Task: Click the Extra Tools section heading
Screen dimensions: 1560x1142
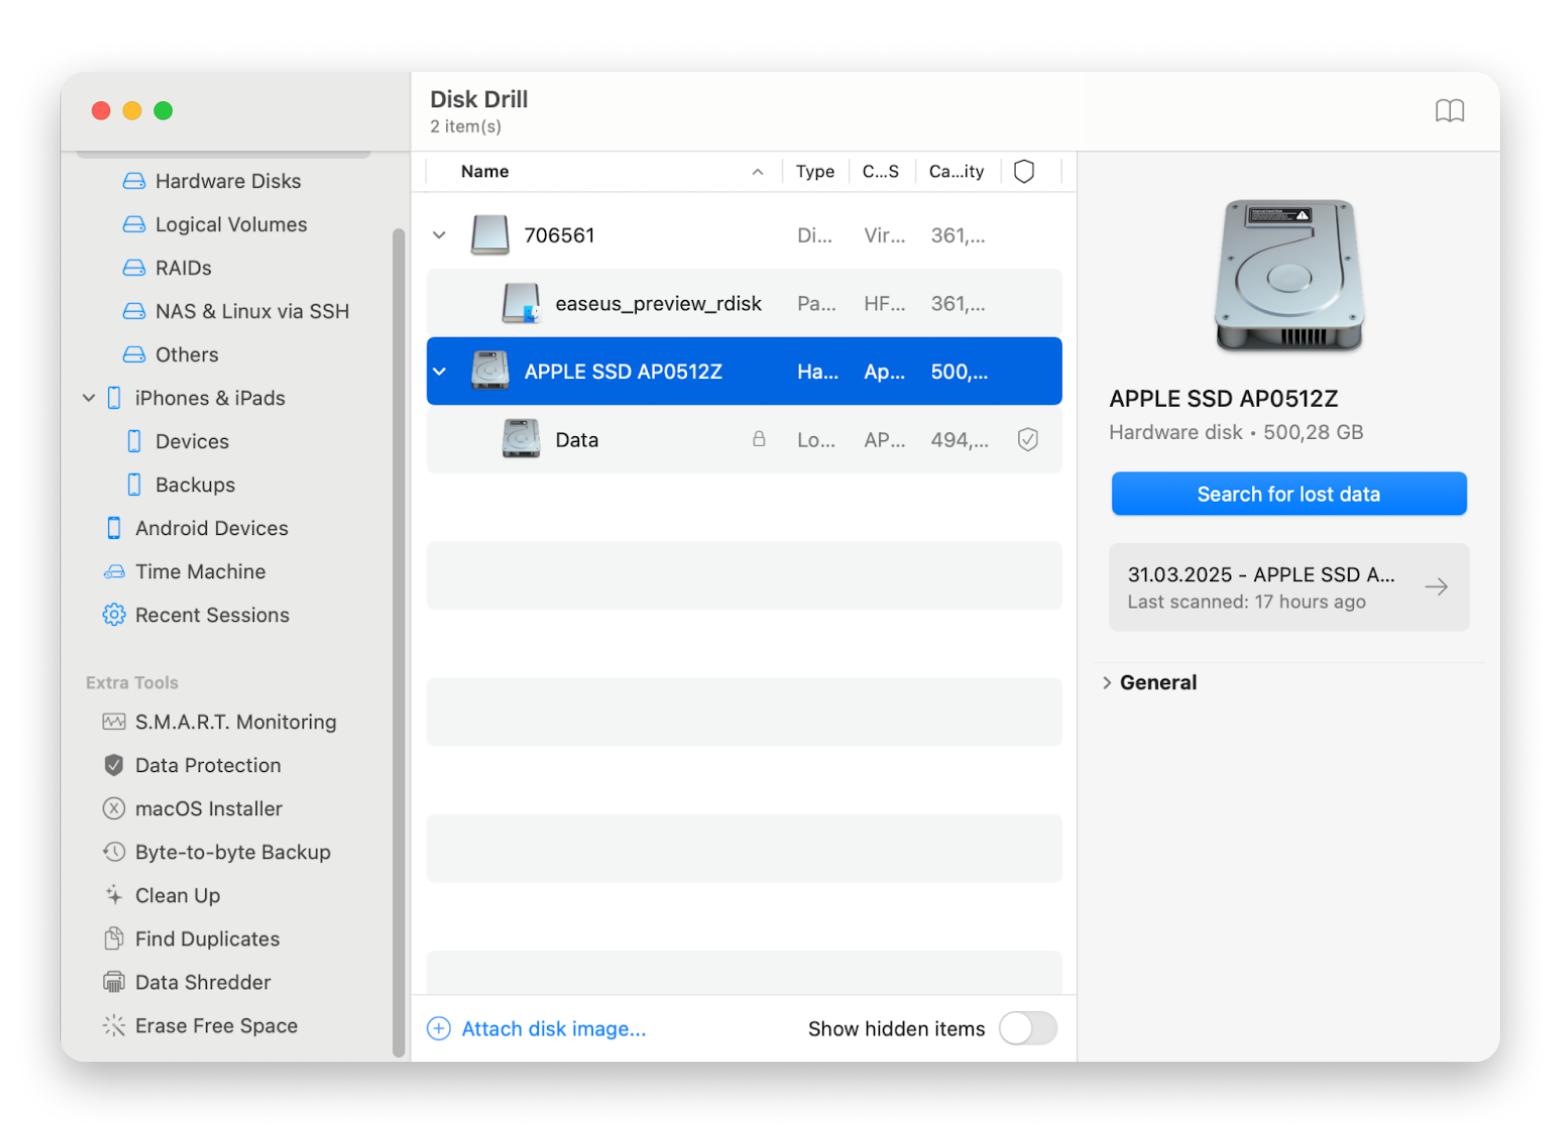Action: (132, 683)
